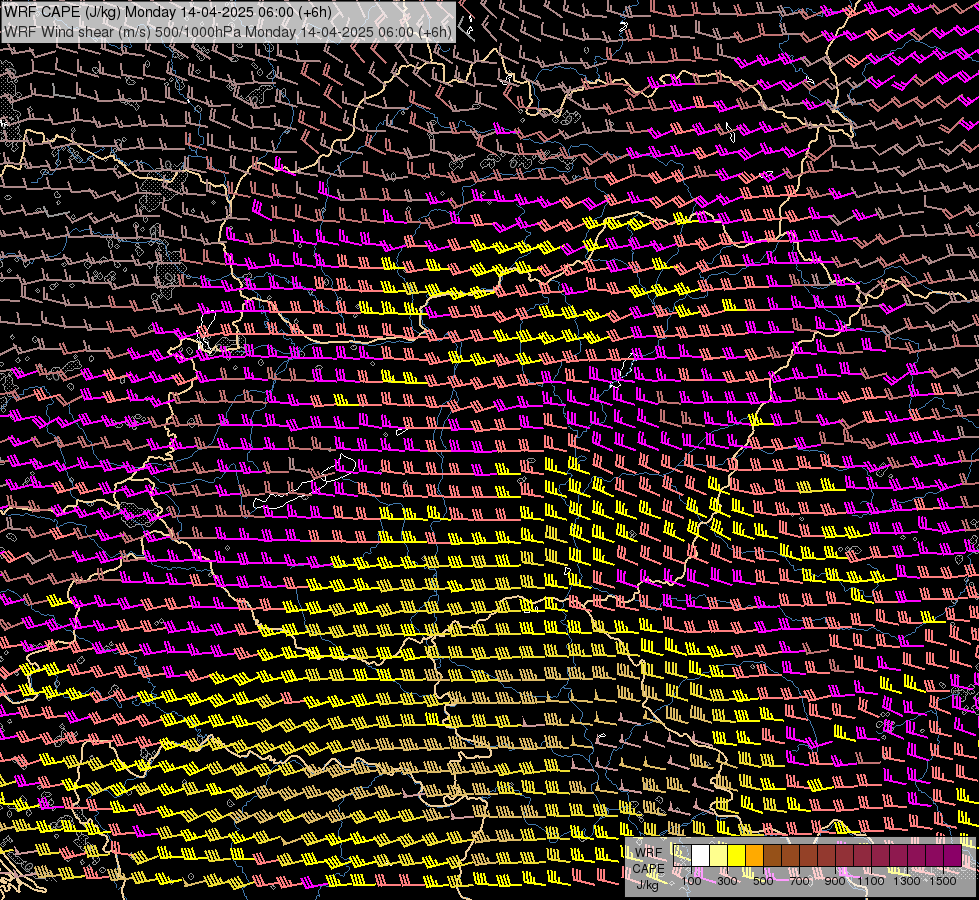Click the 100 legend value label

(691, 881)
